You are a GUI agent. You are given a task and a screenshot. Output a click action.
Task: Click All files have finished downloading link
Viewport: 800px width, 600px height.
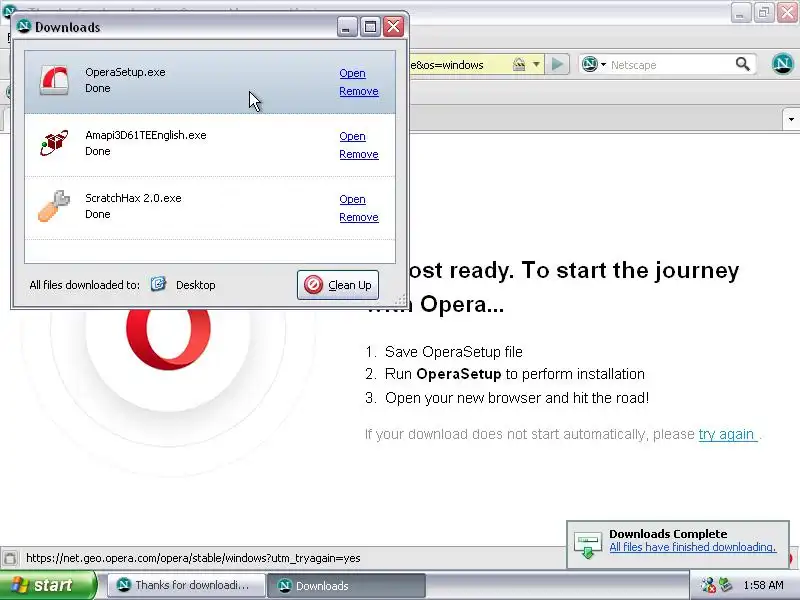[x=692, y=547]
